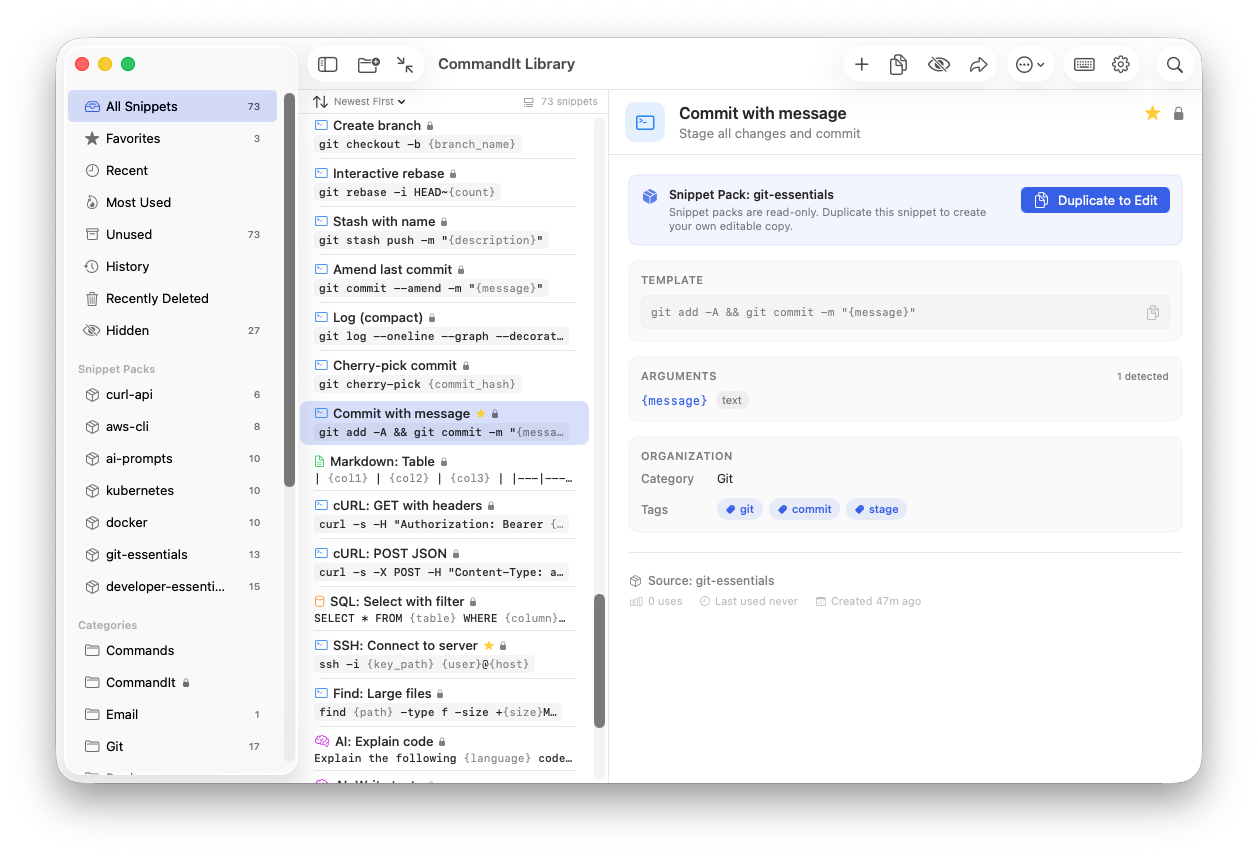
Task: Open settings with the gear icon
Action: (x=1121, y=65)
